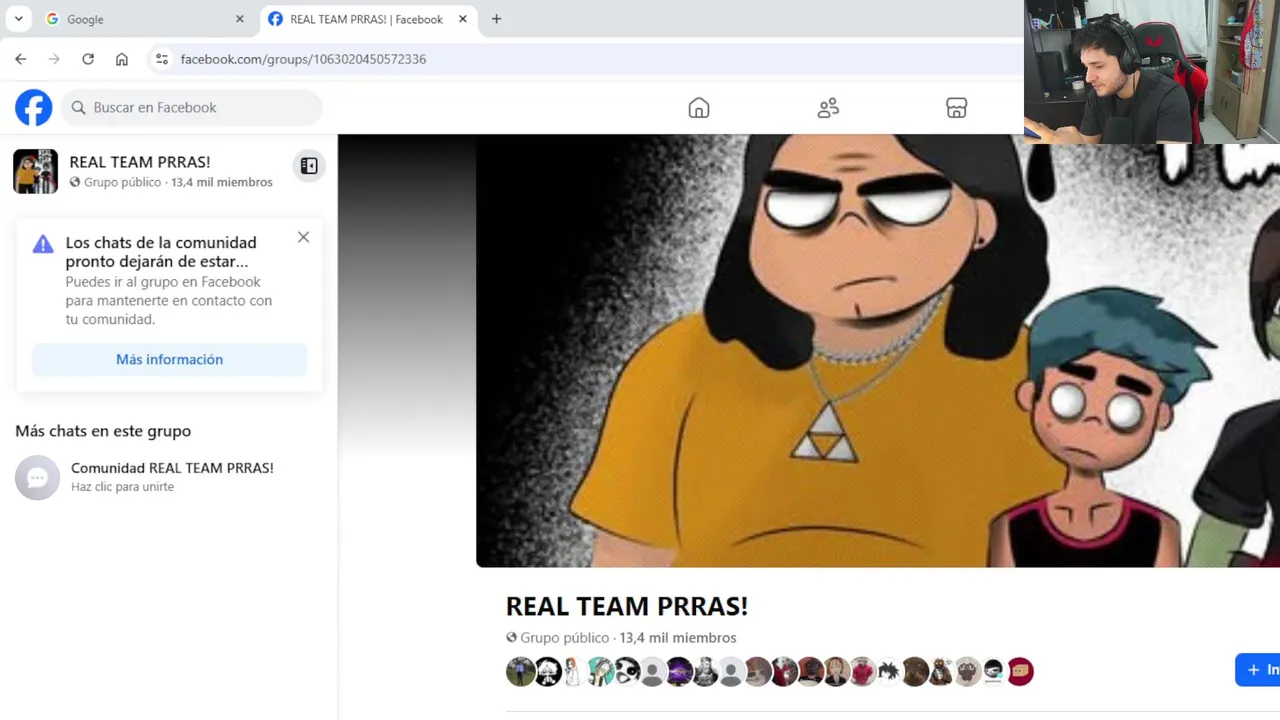The height and width of the screenshot is (720, 1280).
Task: Open Friends from Facebook top navigation
Action: point(828,107)
